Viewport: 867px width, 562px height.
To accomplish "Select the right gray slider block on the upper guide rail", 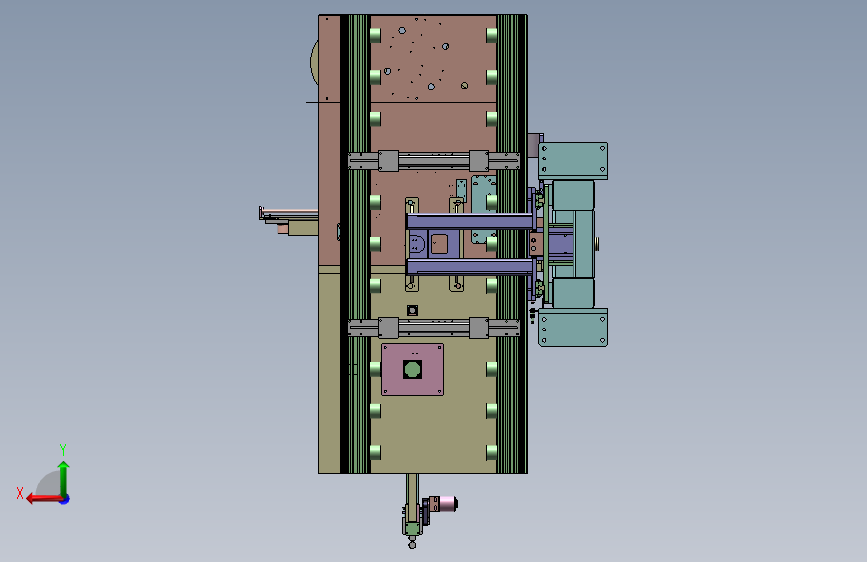I will click(479, 161).
